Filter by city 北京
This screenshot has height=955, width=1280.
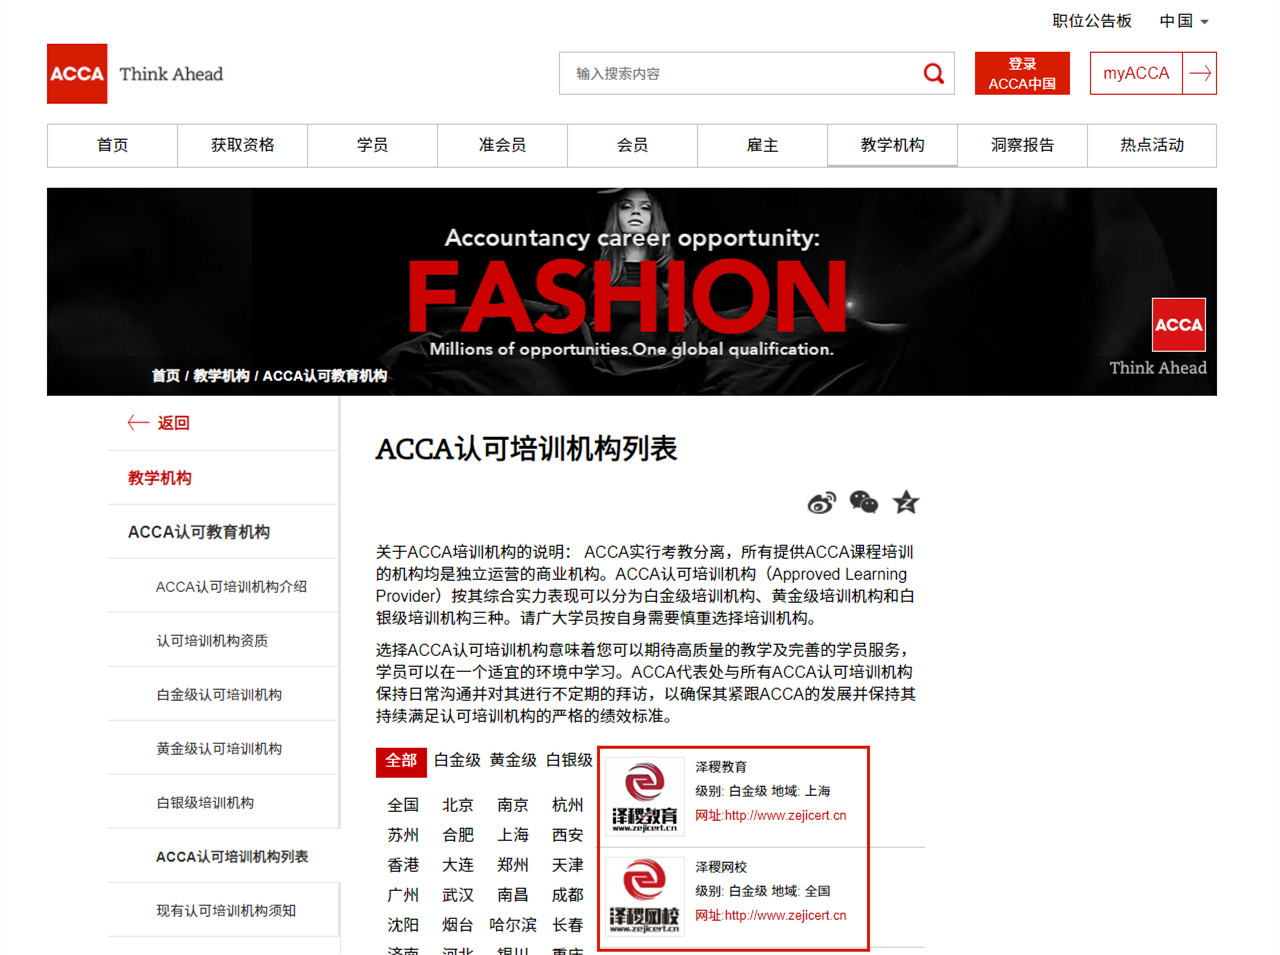458,805
